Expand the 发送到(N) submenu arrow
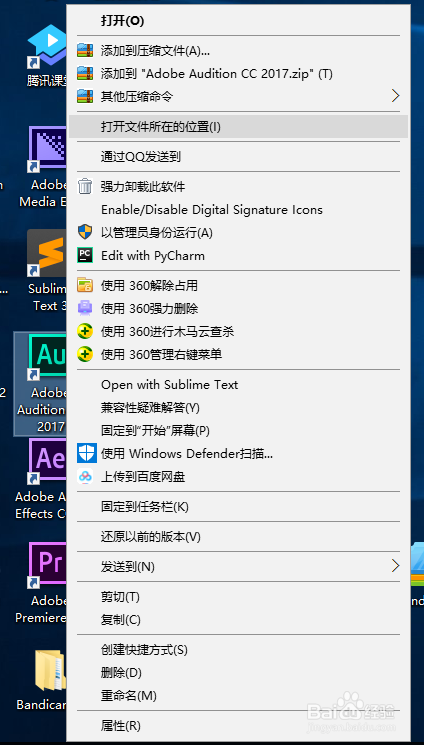The width and height of the screenshot is (424, 745). [x=395, y=566]
